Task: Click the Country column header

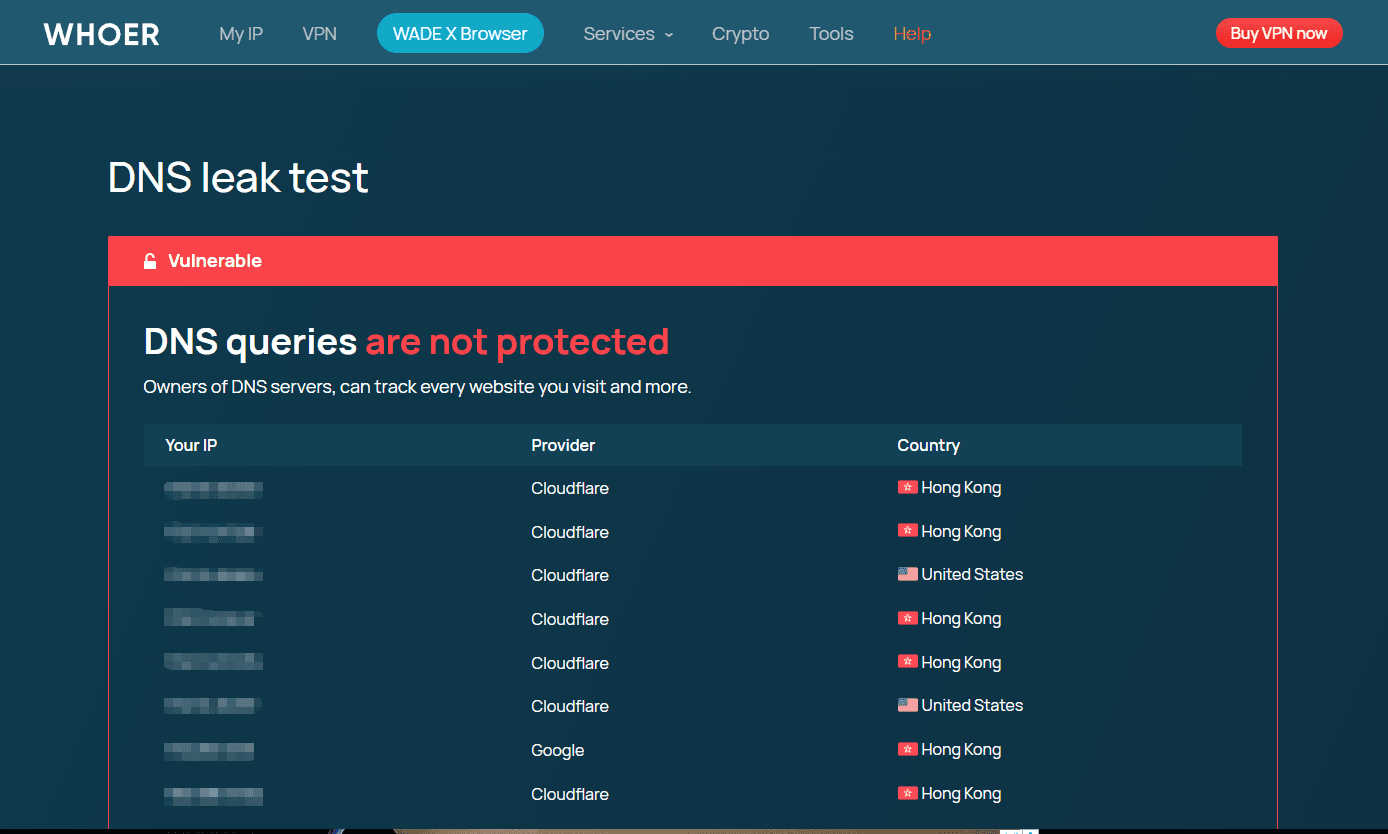Action: (928, 445)
